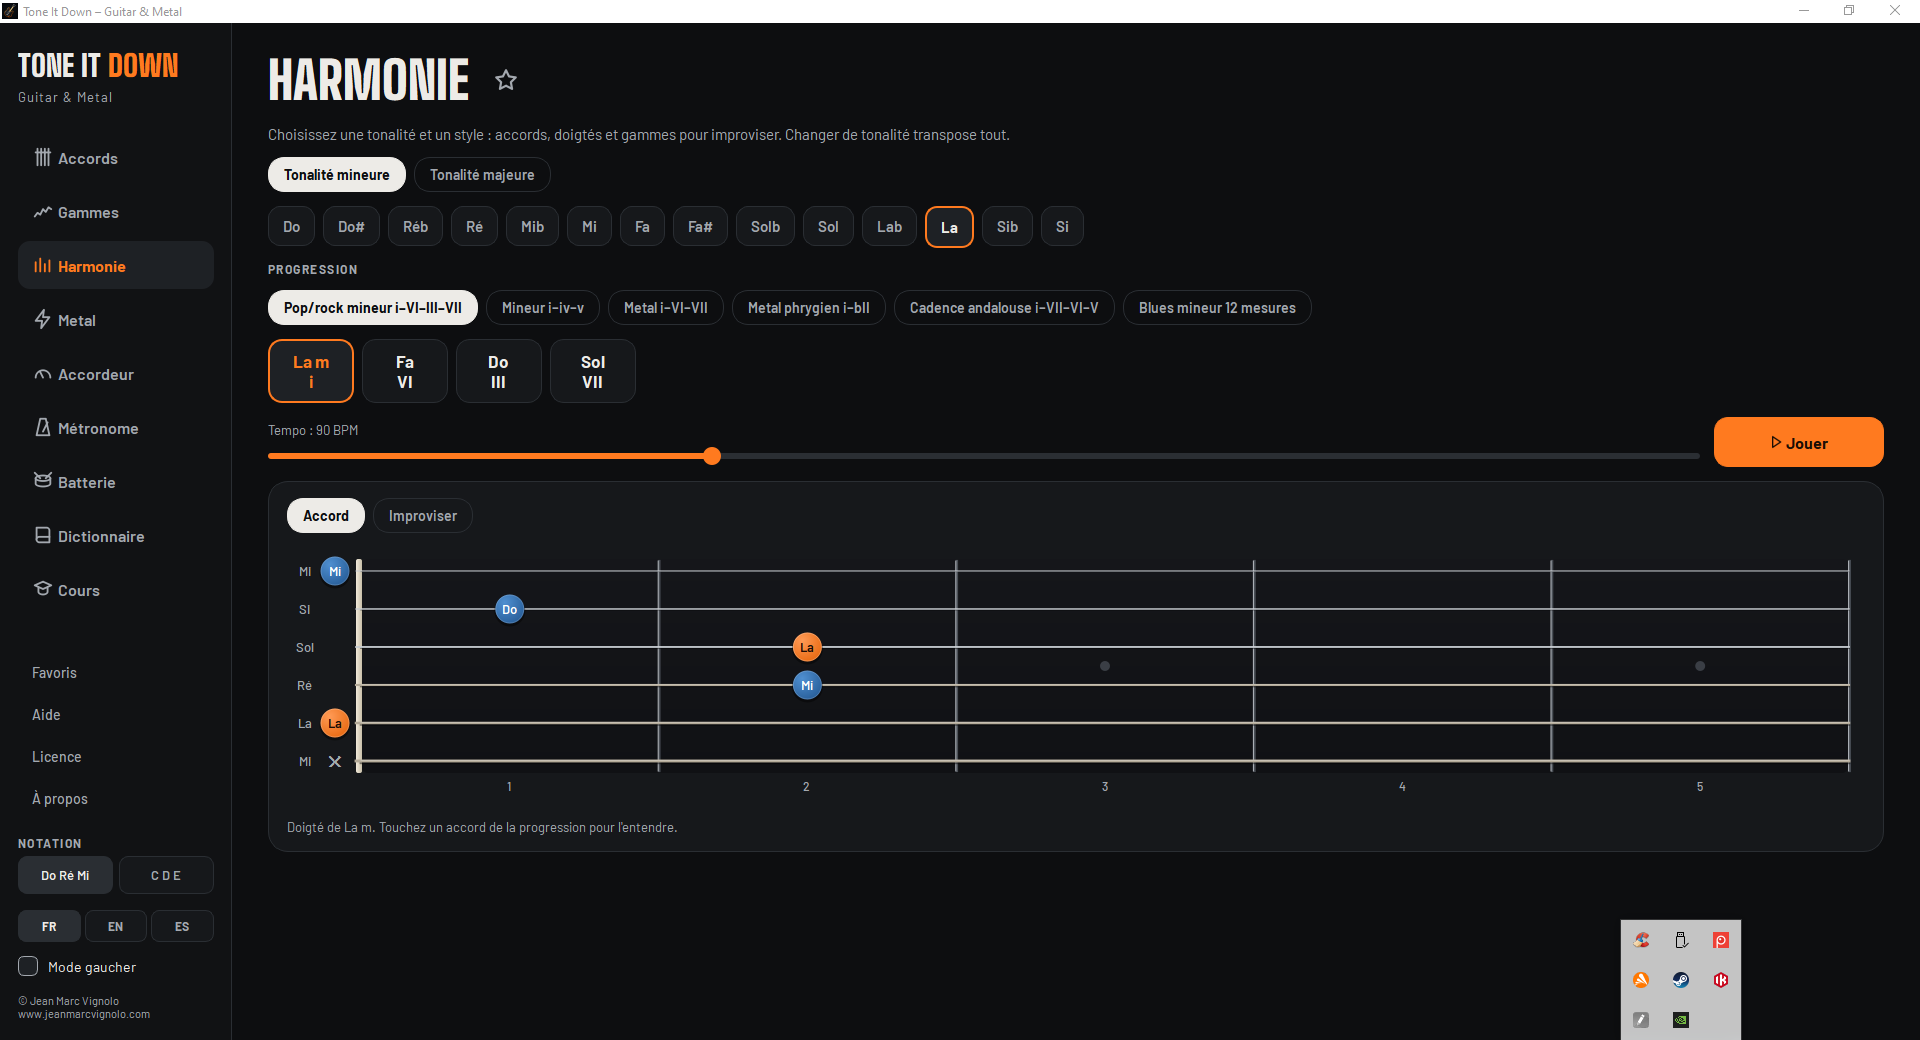Set language to FR
1920x1040 pixels.
pos(49,926)
